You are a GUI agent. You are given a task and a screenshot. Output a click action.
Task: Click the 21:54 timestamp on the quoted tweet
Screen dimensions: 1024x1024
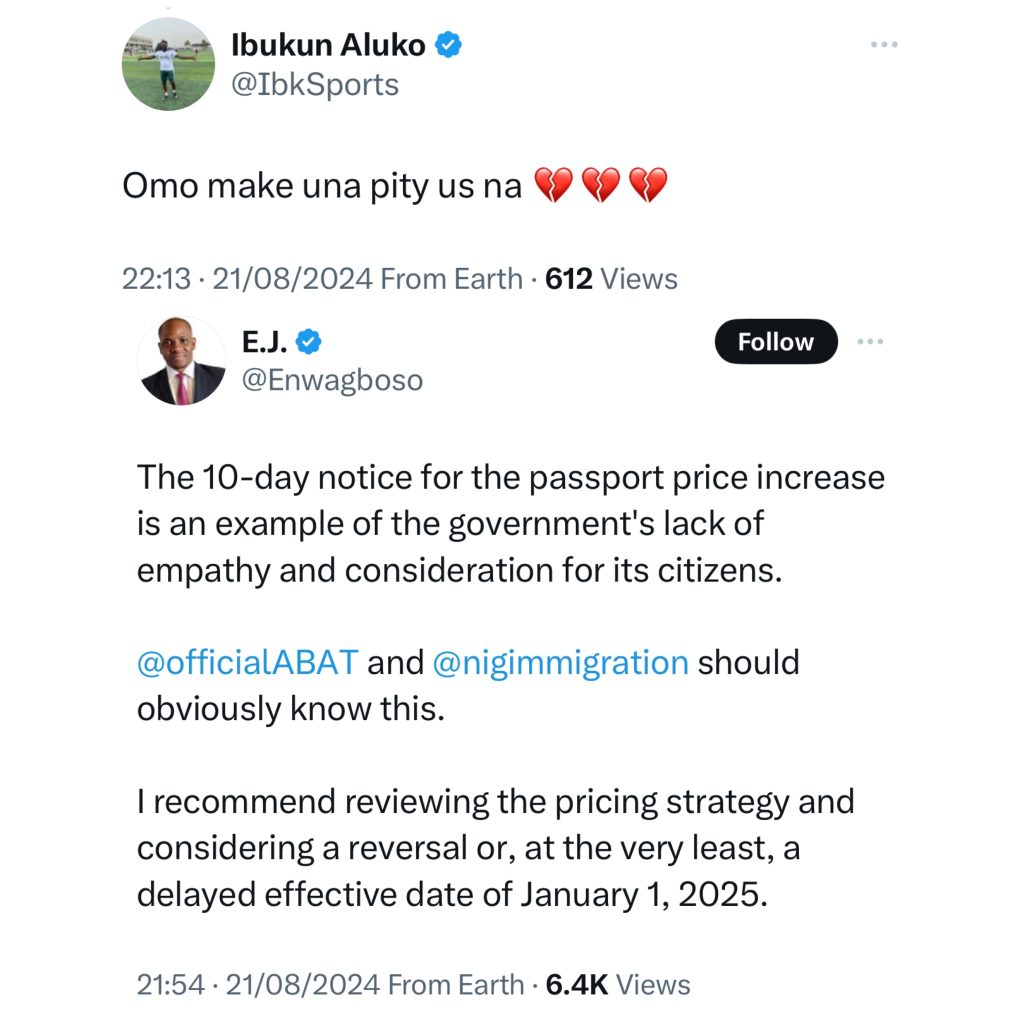(170, 984)
